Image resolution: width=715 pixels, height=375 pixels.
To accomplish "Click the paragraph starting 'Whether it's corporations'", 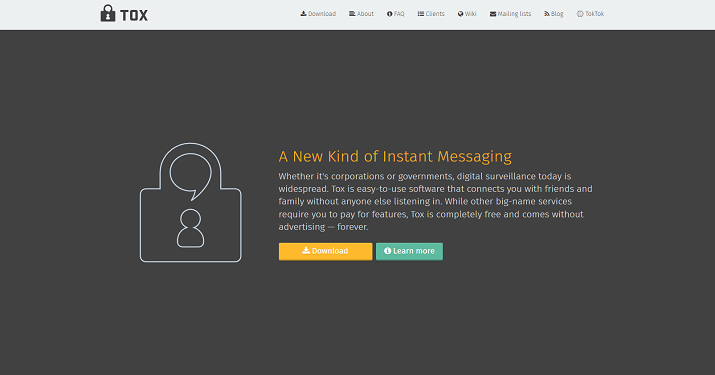I will (x=435, y=201).
